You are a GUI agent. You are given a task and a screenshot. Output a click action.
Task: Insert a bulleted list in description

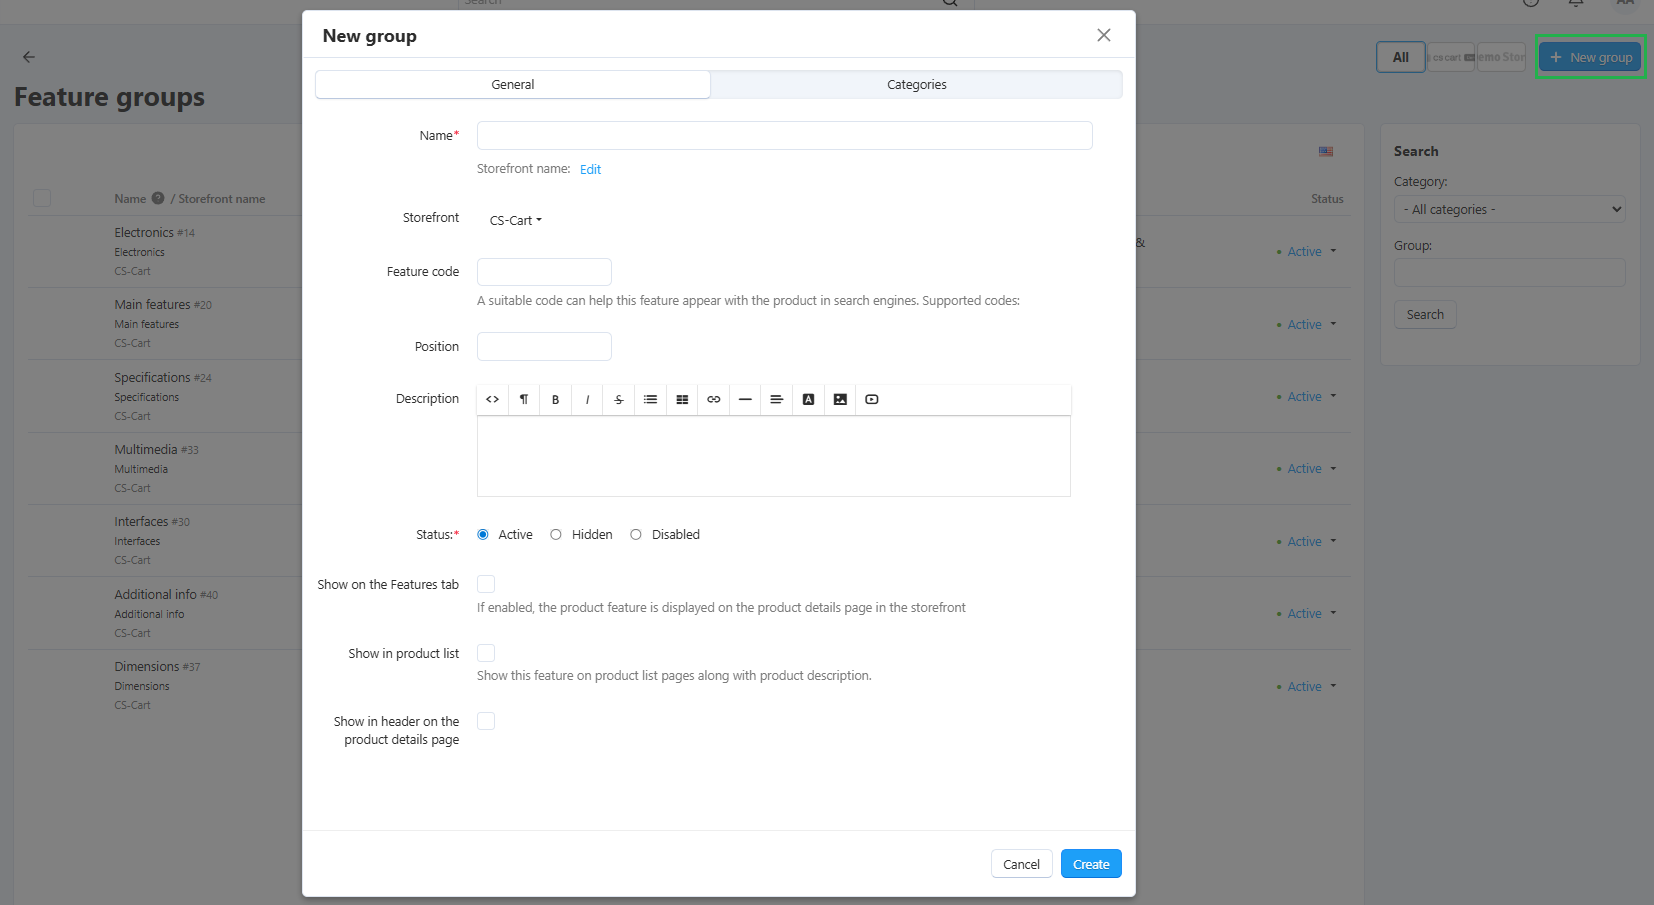pos(650,399)
